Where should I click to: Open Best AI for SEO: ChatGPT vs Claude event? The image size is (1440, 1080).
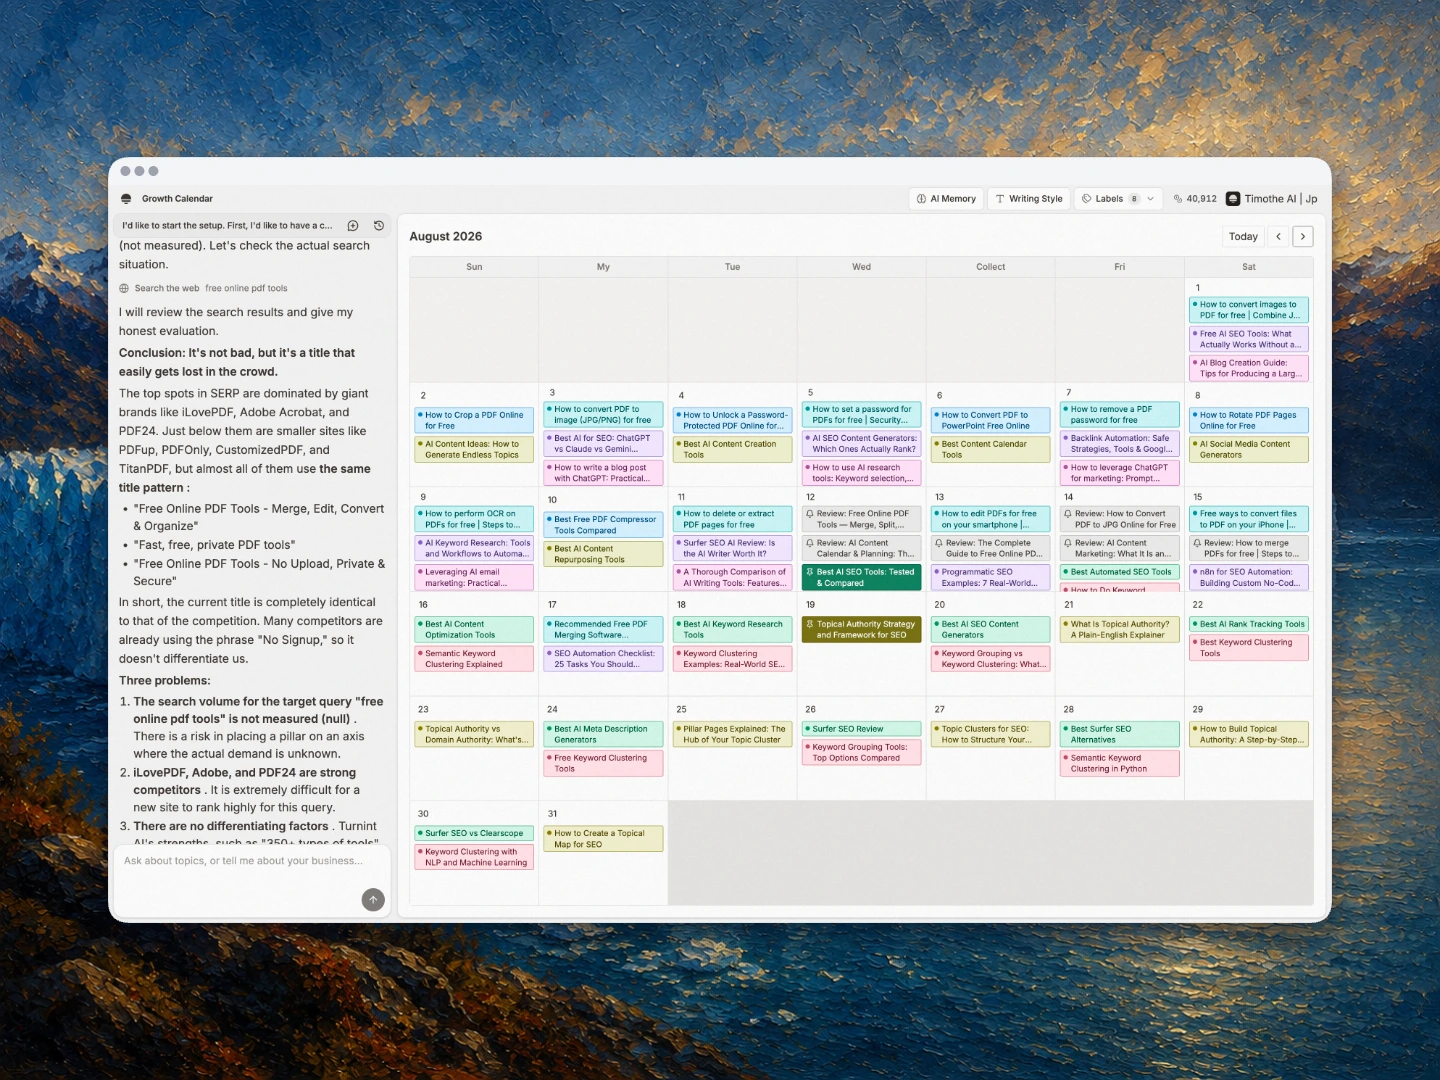(603, 443)
